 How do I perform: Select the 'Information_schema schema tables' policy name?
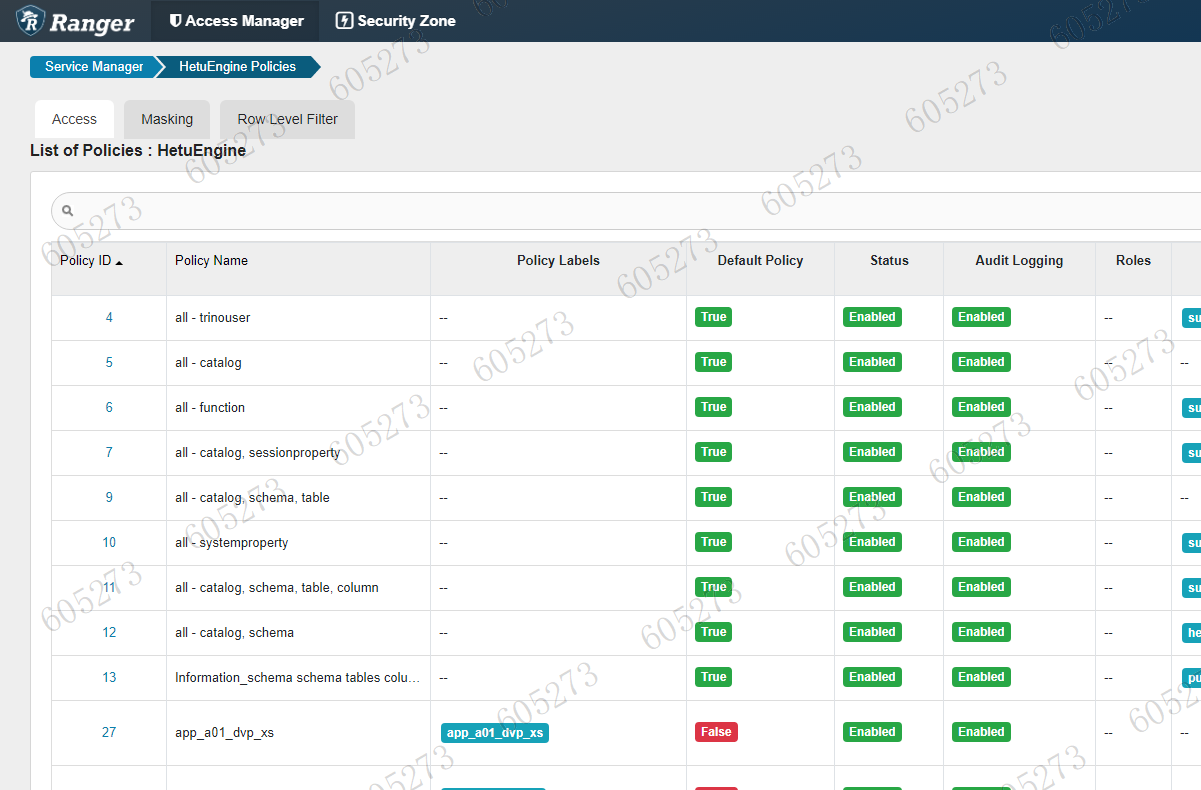(x=297, y=678)
